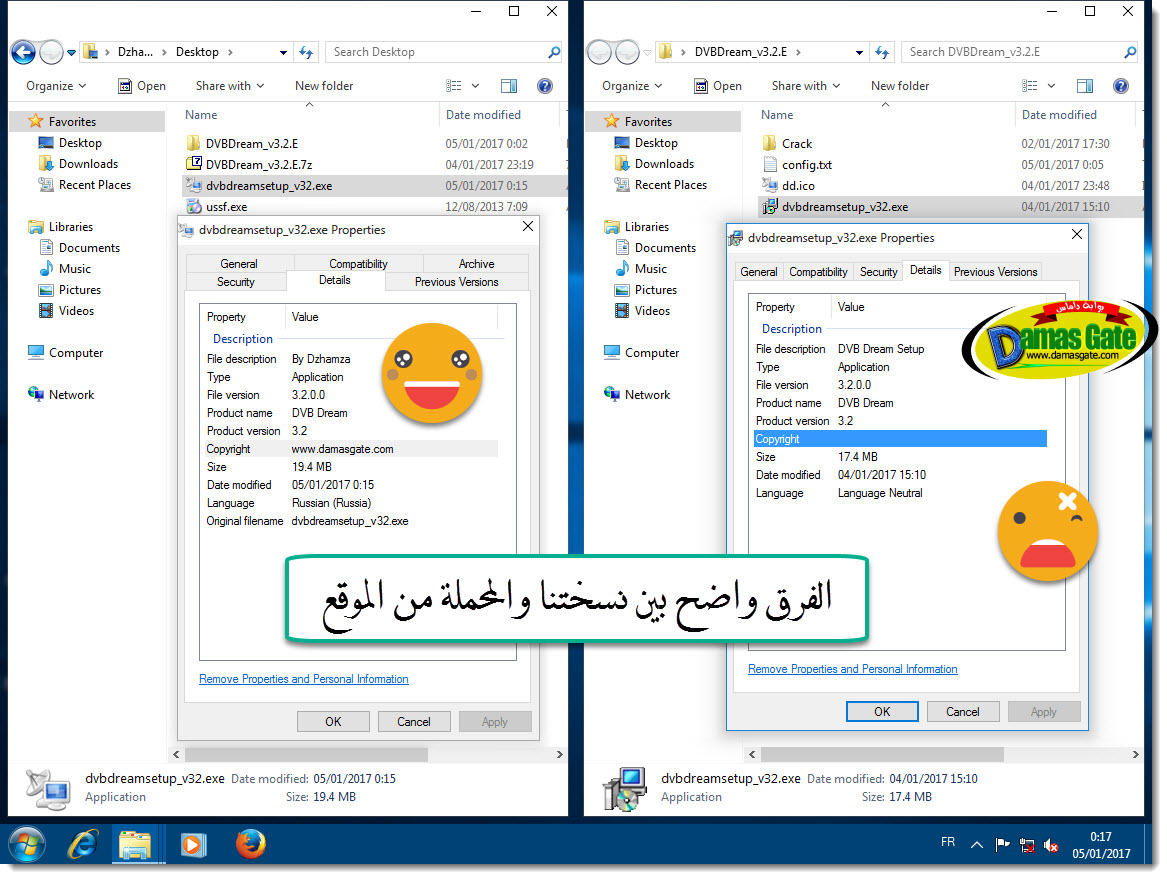Open Organize dropdown in left Explorer window

pyautogui.click(x=56, y=86)
